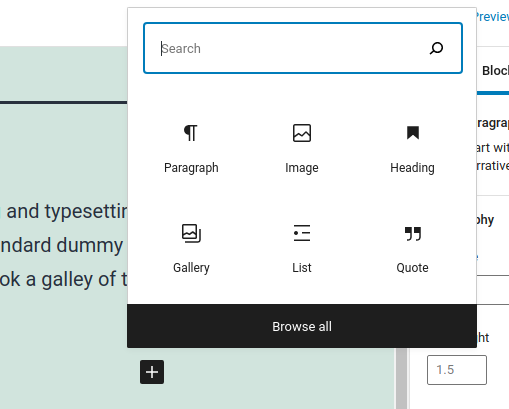Select the Heading bookmark icon
This screenshot has width=509, height=409.
click(x=413, y=133)
